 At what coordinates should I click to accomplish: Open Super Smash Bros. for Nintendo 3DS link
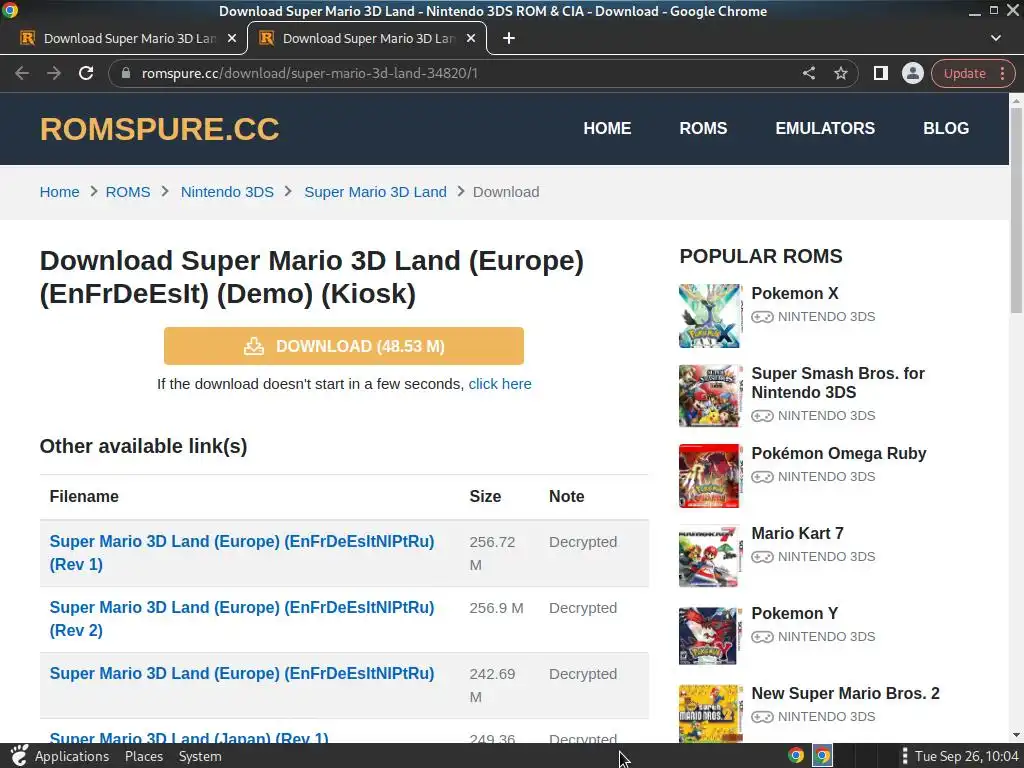point(838,383)
